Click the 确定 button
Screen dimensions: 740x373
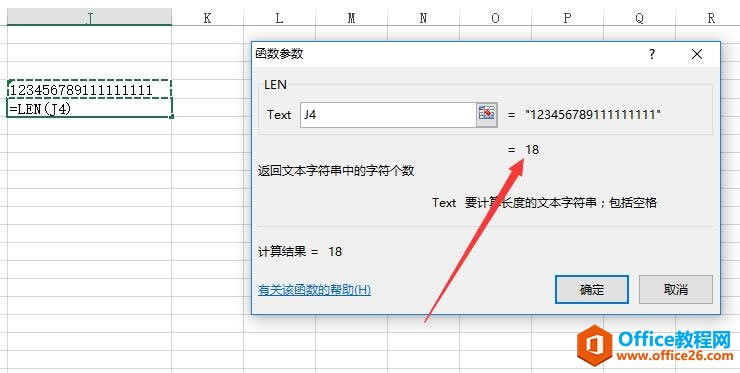click(592, 289)
